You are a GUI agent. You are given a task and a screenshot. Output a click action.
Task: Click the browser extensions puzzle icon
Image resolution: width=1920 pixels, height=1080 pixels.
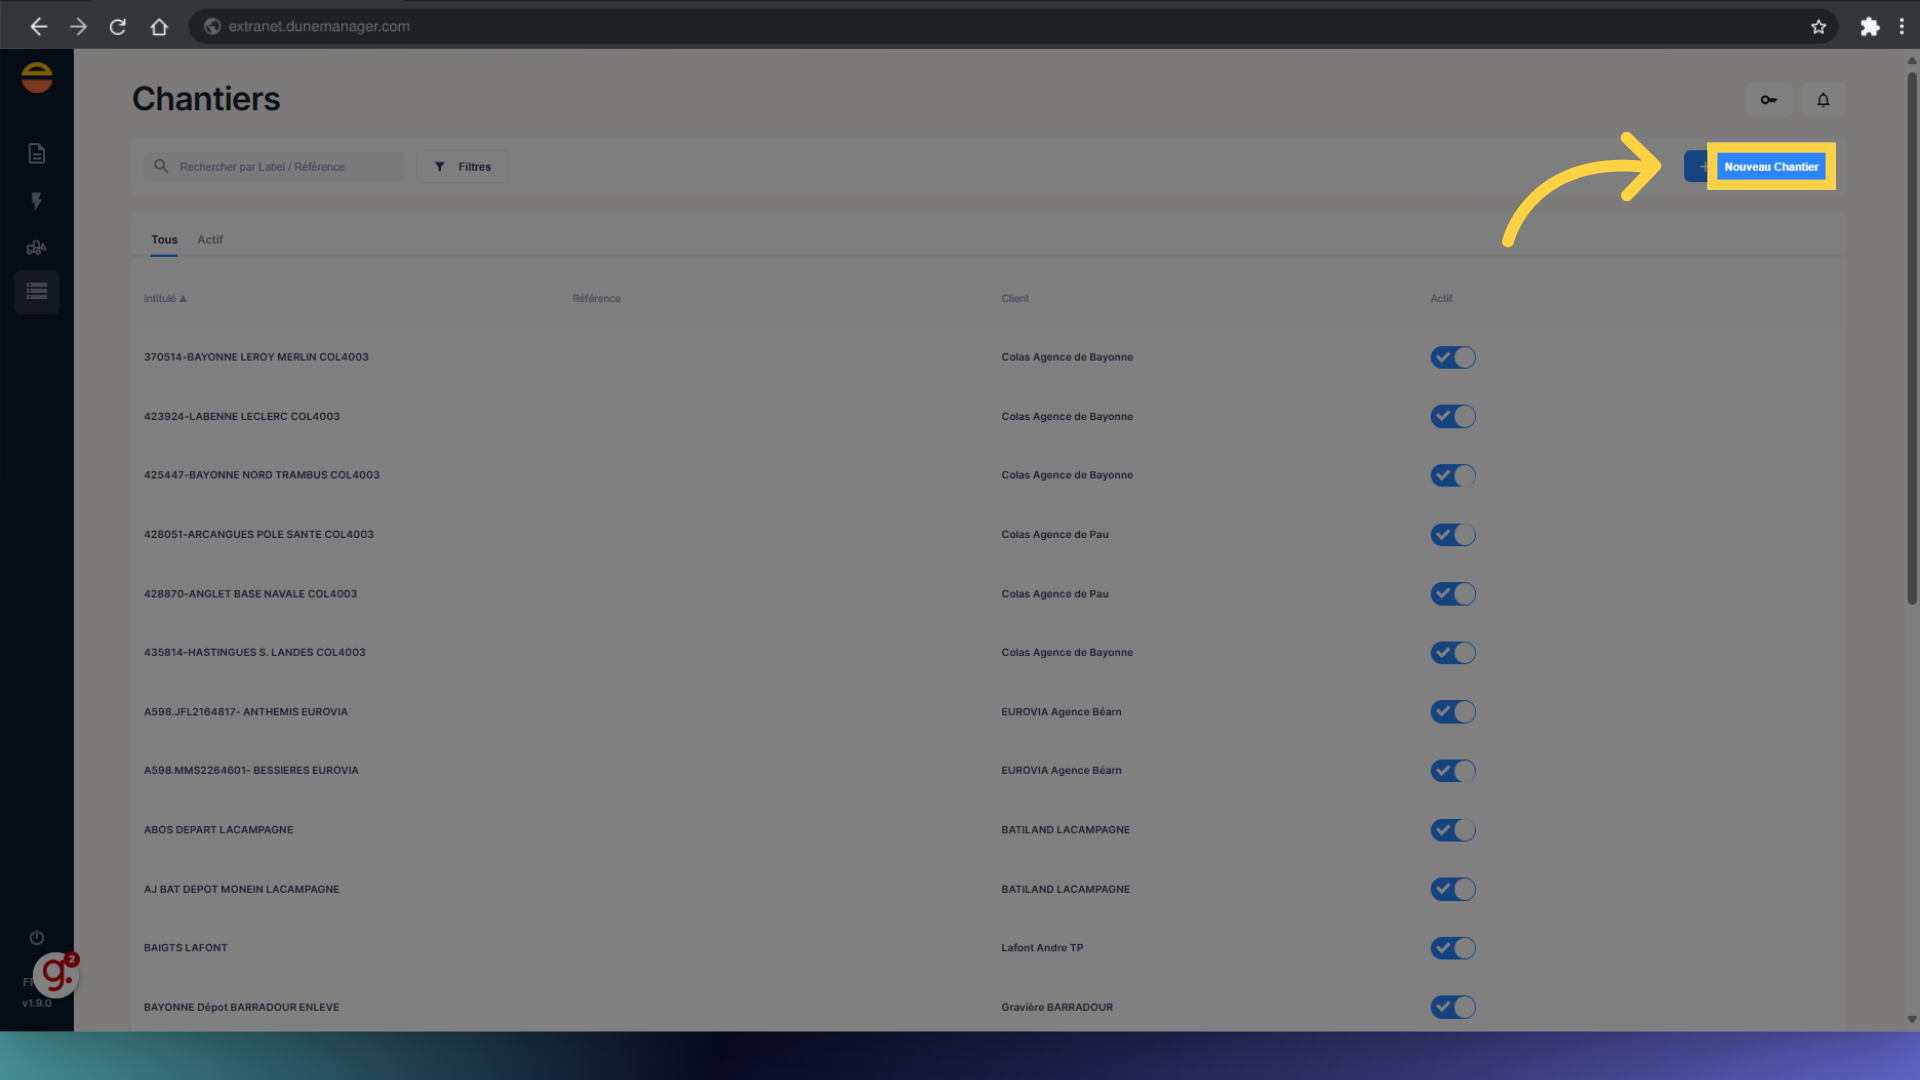[x=1869, y=27]
